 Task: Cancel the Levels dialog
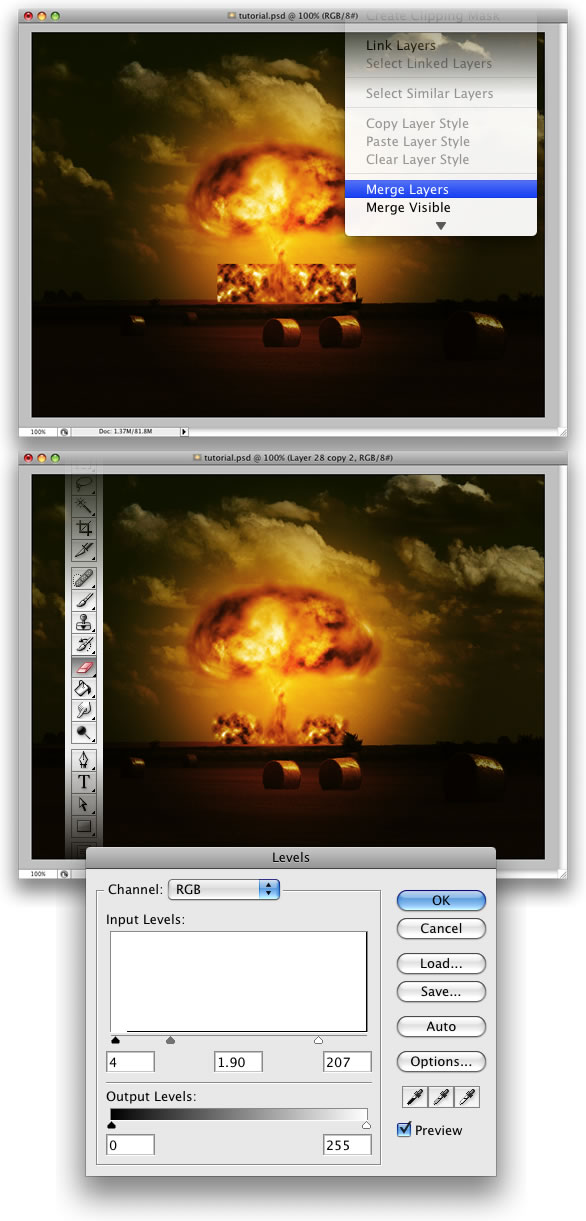[x=441, y=928]
